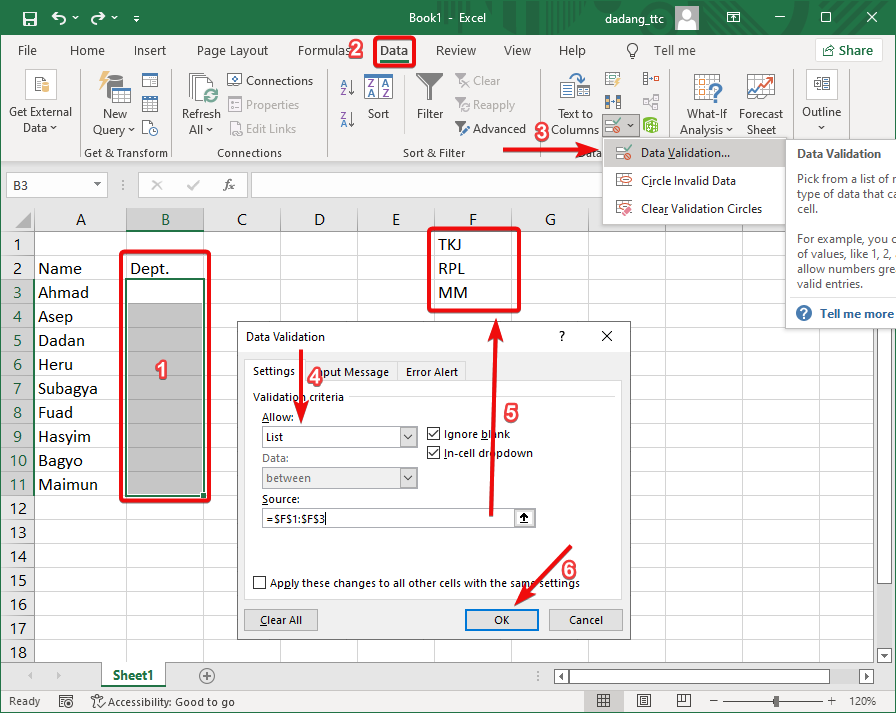Uncheck the In-cell dropdown checkbox

[x=434, y=453]
